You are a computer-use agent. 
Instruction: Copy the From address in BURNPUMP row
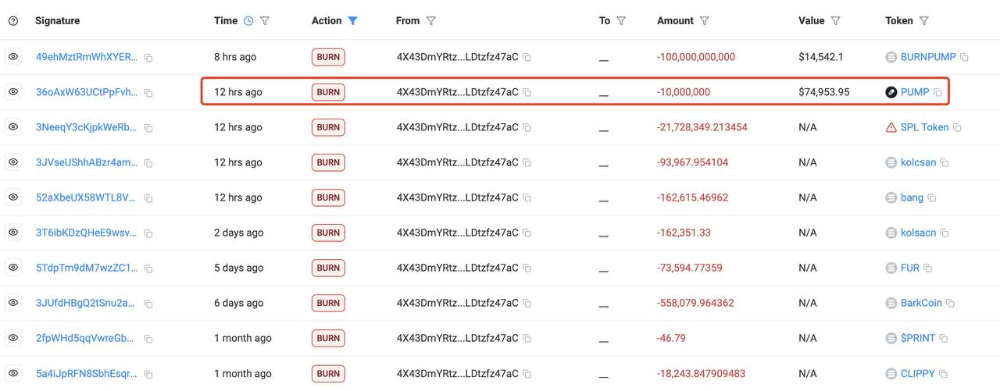527,57
